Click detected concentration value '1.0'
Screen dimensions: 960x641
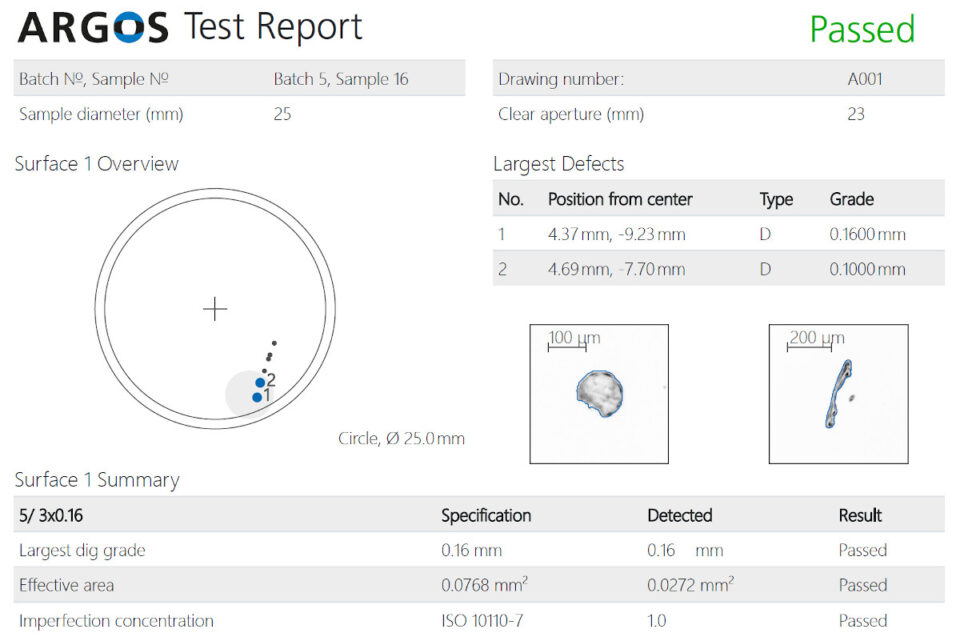(657, 621)
